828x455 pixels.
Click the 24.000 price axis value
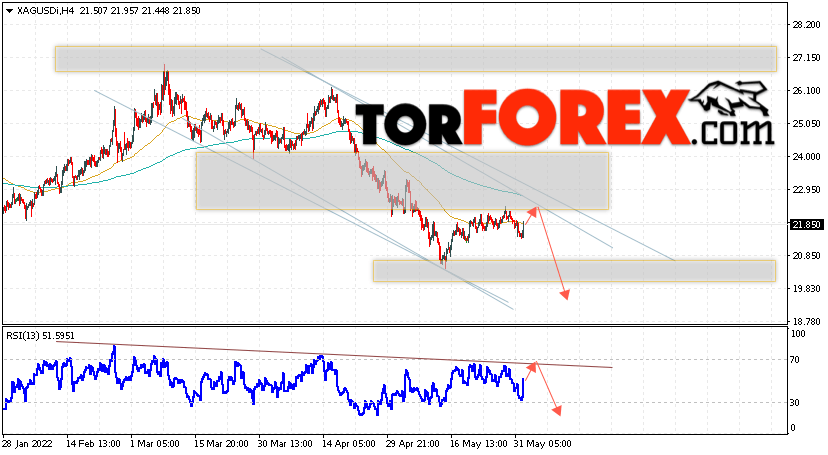[x=806, y=157]
